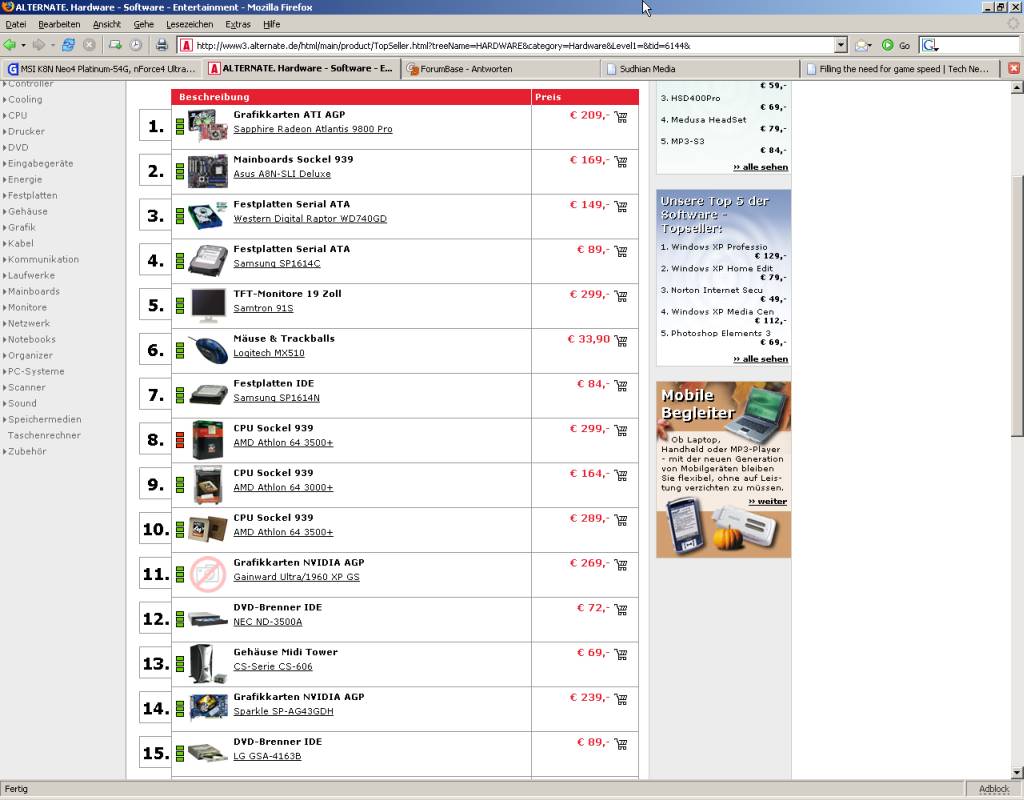Add the € 289 AMD Athlon 64 3500+ to cart
The width and height of the screenshot is (1024, 800).
[620, 520]
